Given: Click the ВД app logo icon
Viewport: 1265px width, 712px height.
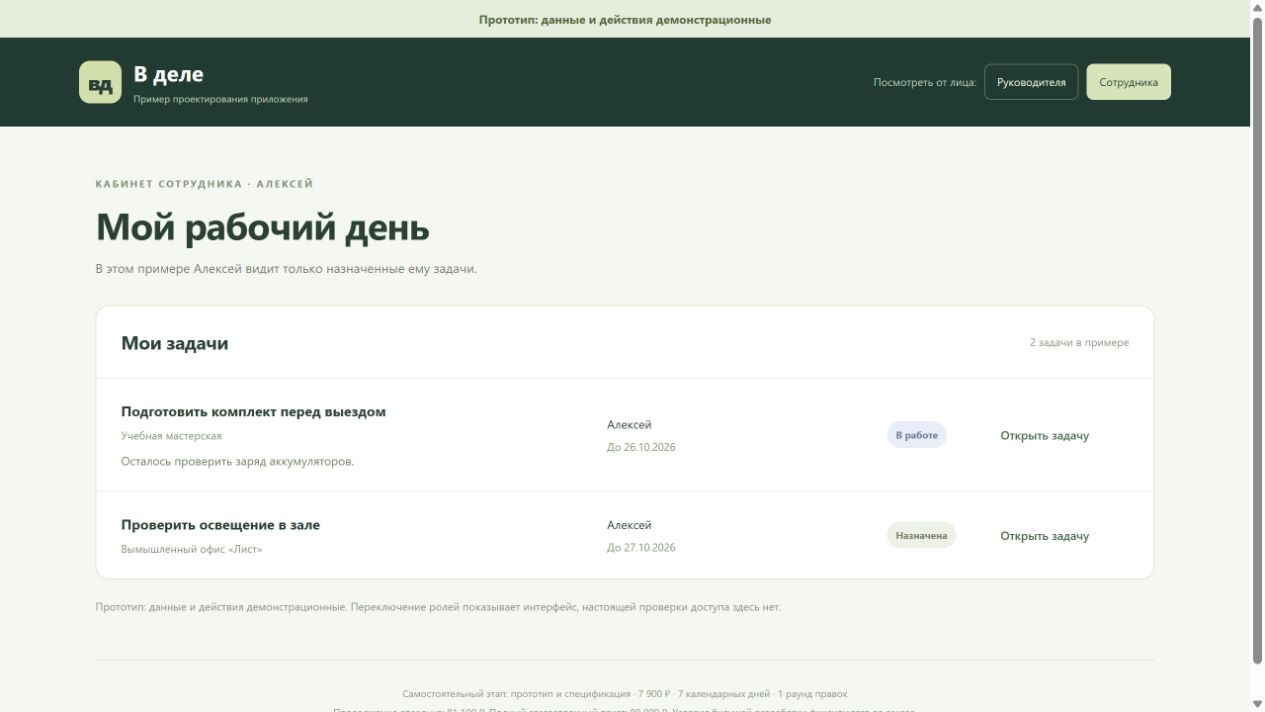Looking at the screenshot, I should pyautogui.click(x=100, y=82).
